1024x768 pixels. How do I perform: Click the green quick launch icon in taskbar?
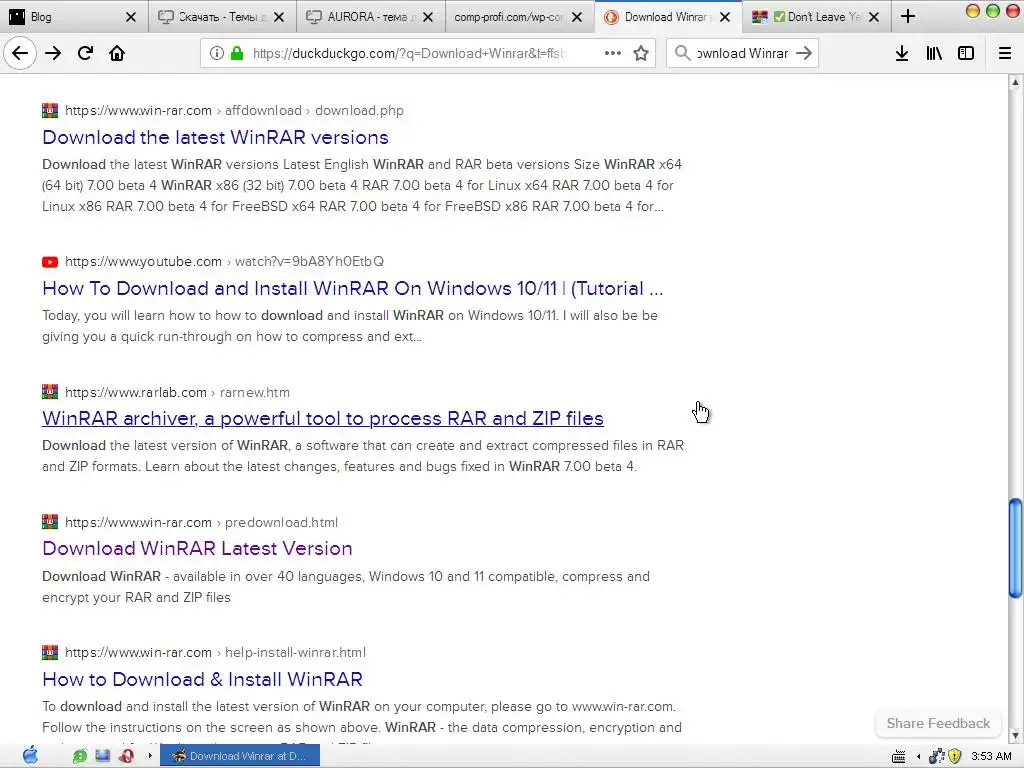(80, 756)
